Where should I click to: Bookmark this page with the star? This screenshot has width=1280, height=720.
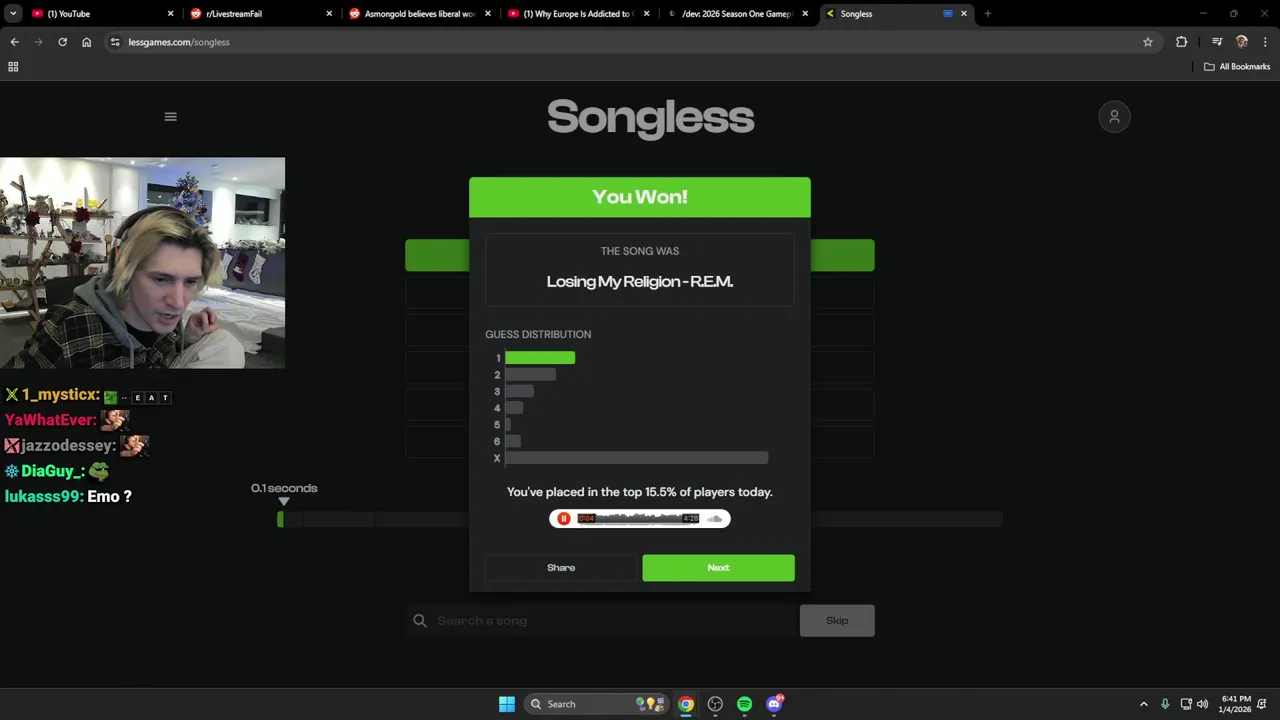(1148, 42)
